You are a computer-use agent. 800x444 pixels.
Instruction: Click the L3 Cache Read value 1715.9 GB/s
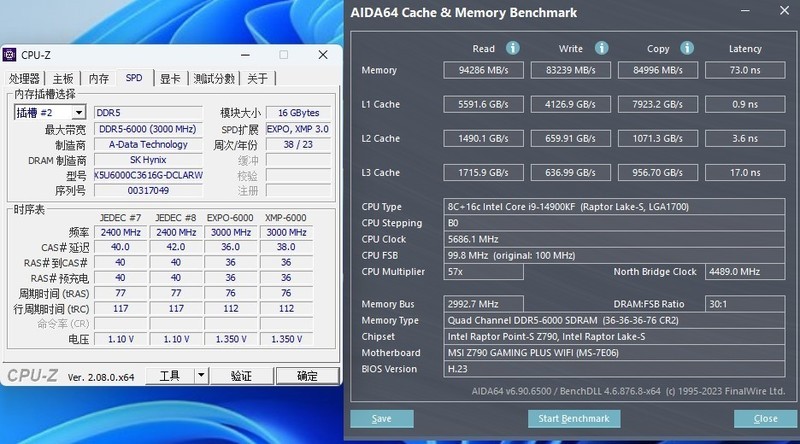(x=483, y=172)
